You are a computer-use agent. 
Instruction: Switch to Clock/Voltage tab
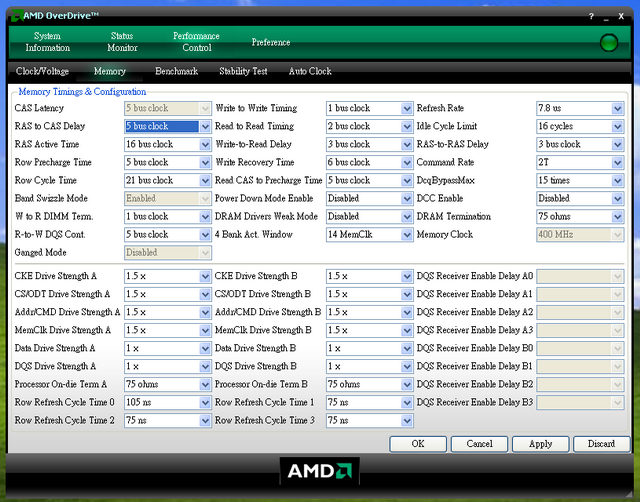(x=42, y=71)
